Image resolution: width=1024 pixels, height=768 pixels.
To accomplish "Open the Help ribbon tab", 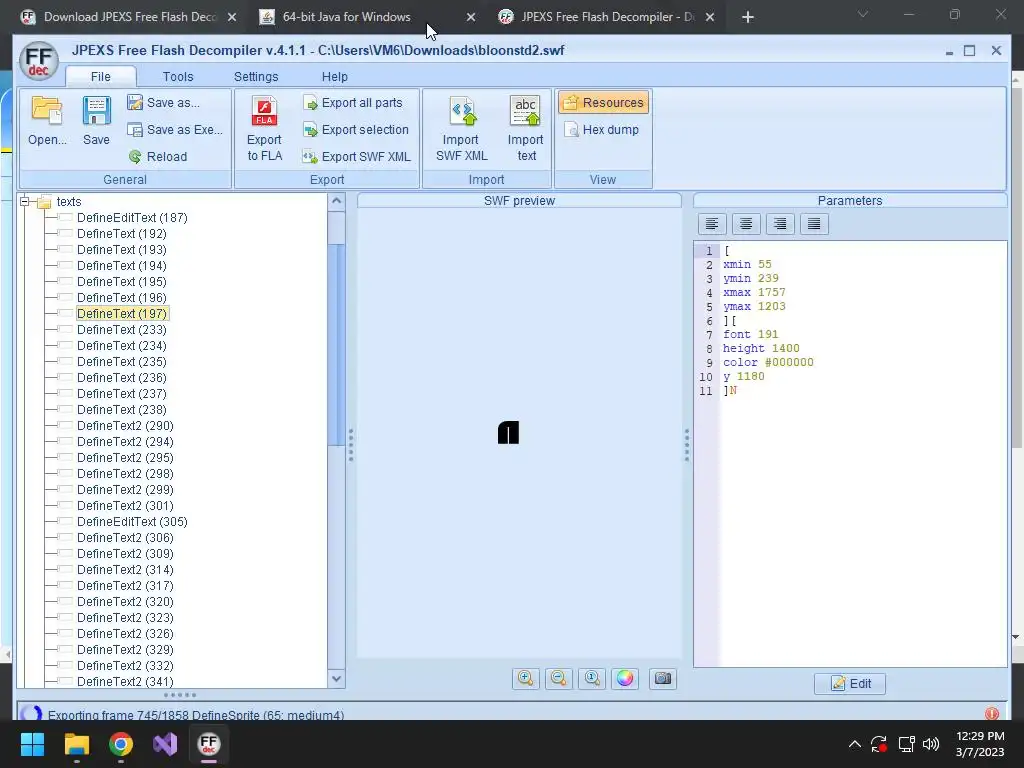I will click(x=334, y=76).
